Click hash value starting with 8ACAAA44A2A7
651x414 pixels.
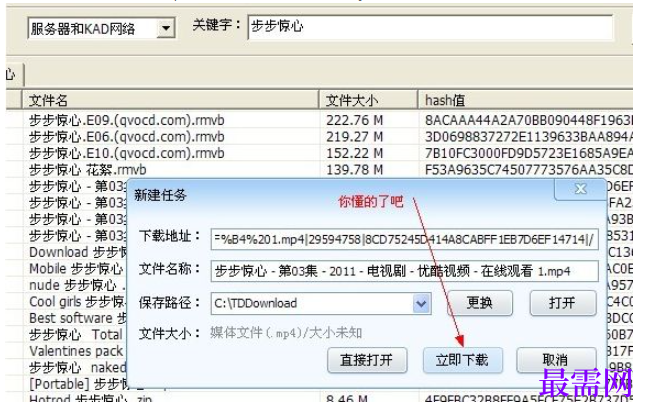(x=529, y=120)
